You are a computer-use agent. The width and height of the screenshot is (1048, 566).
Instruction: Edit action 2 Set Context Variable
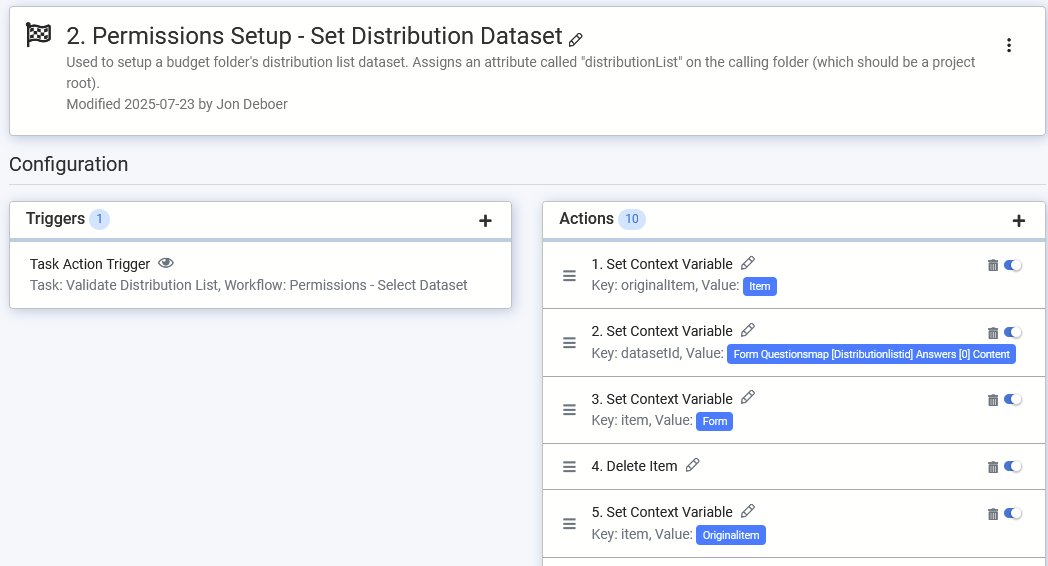(748, 330)
